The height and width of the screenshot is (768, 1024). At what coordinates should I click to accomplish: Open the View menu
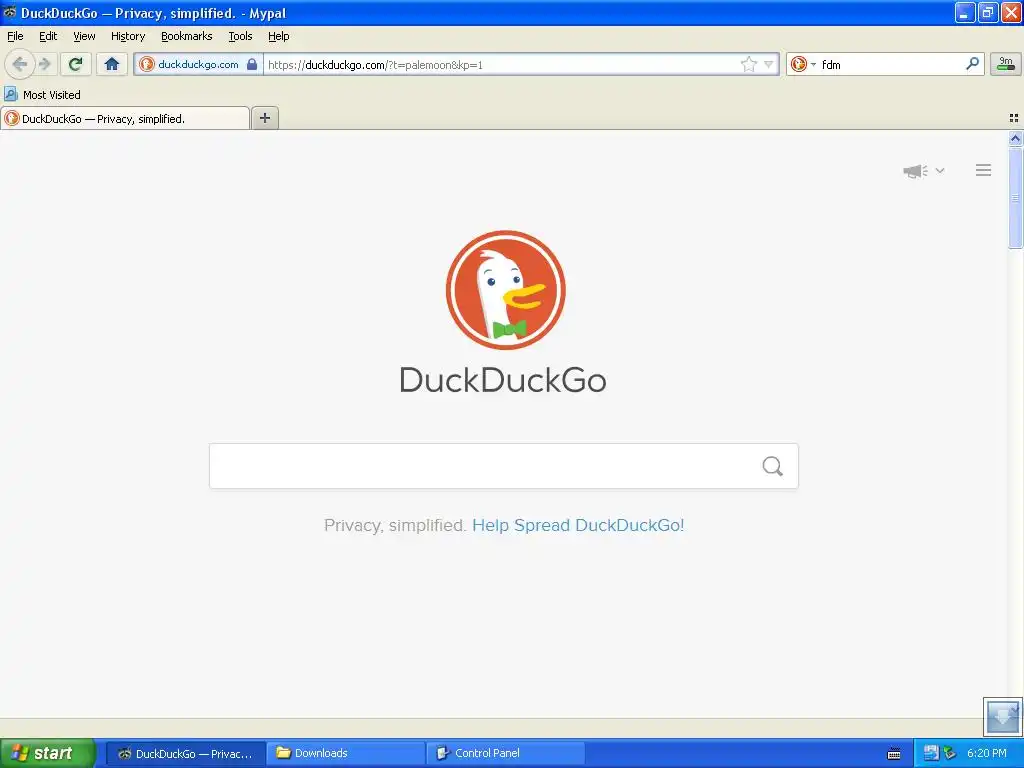click(x=84, y=36)
